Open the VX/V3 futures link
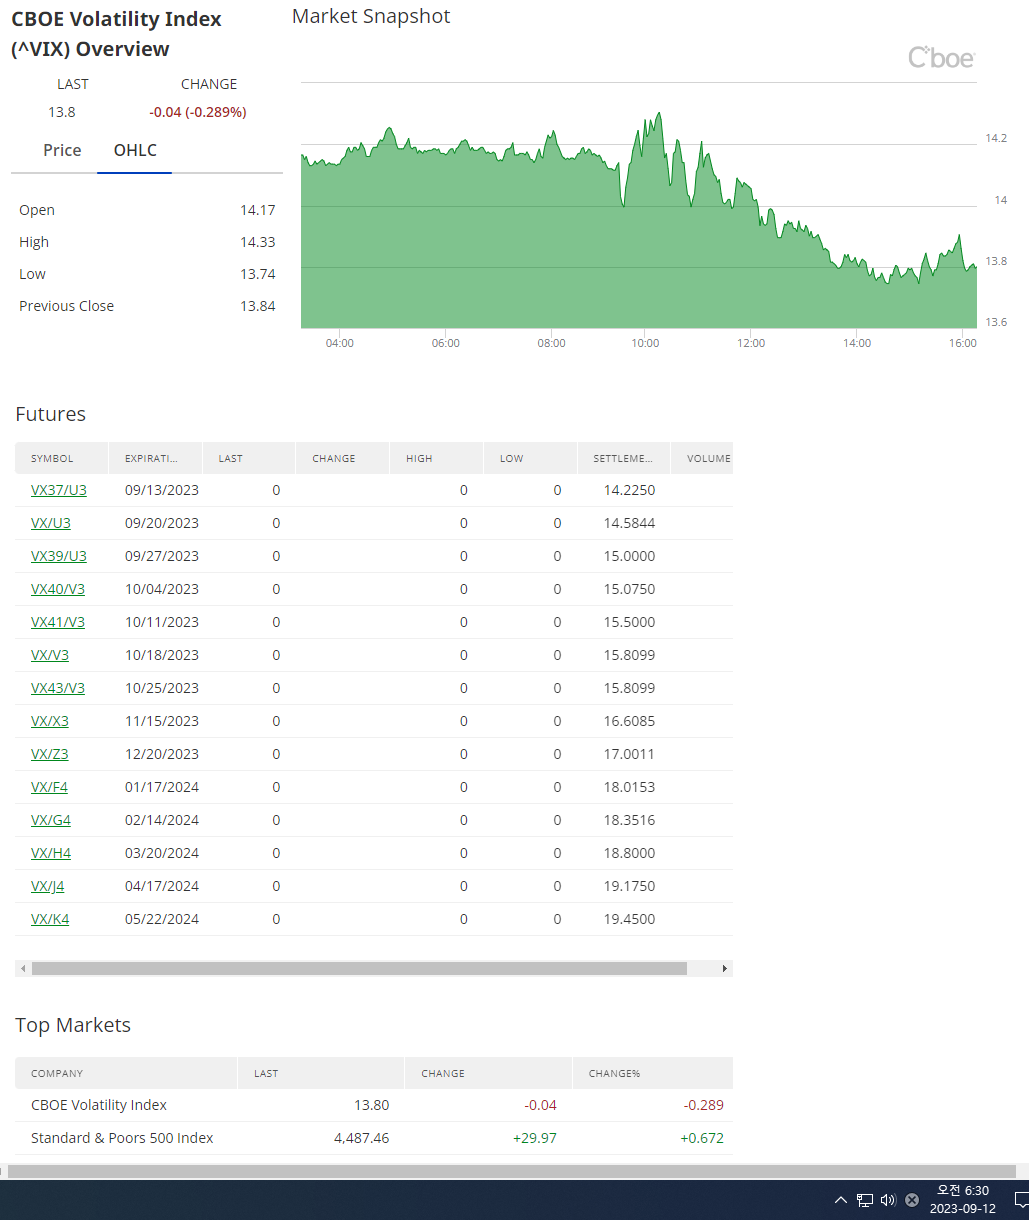 [50, 655]
